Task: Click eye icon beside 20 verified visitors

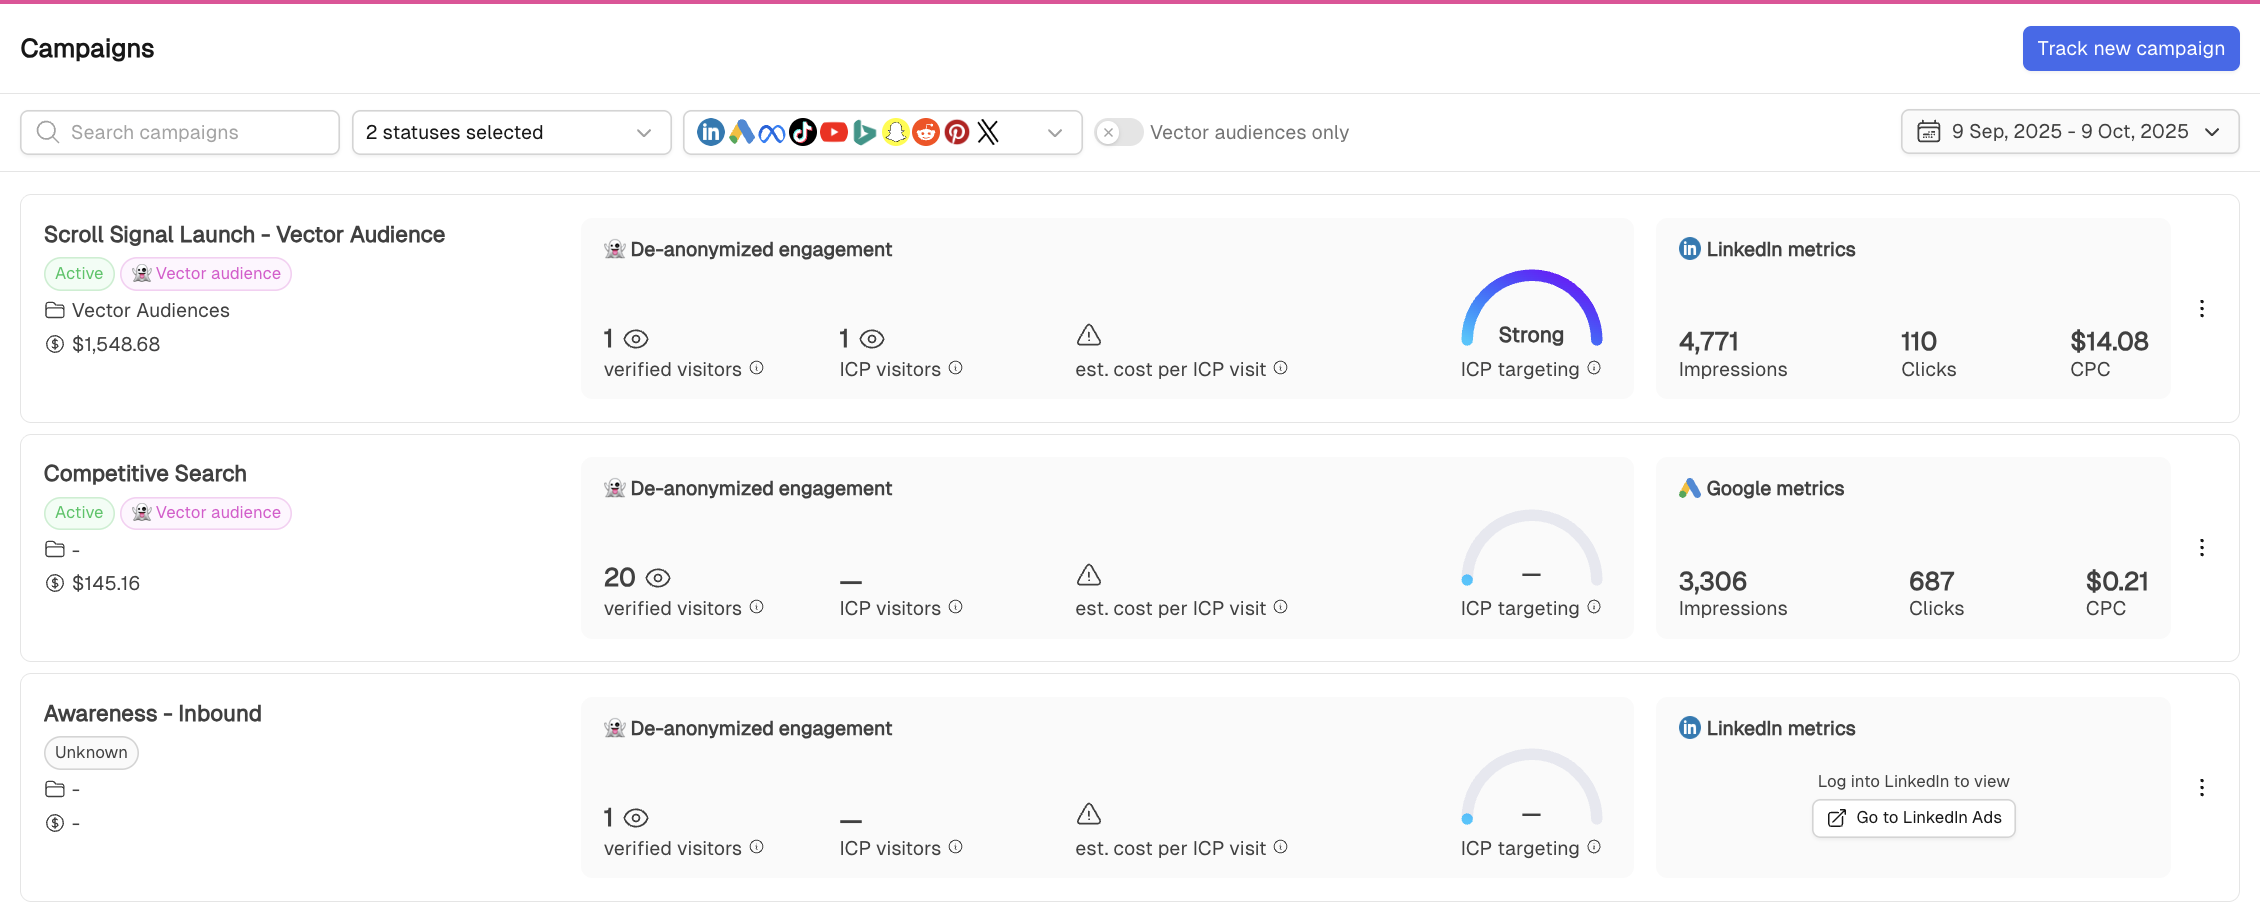Action: (658, 578)
